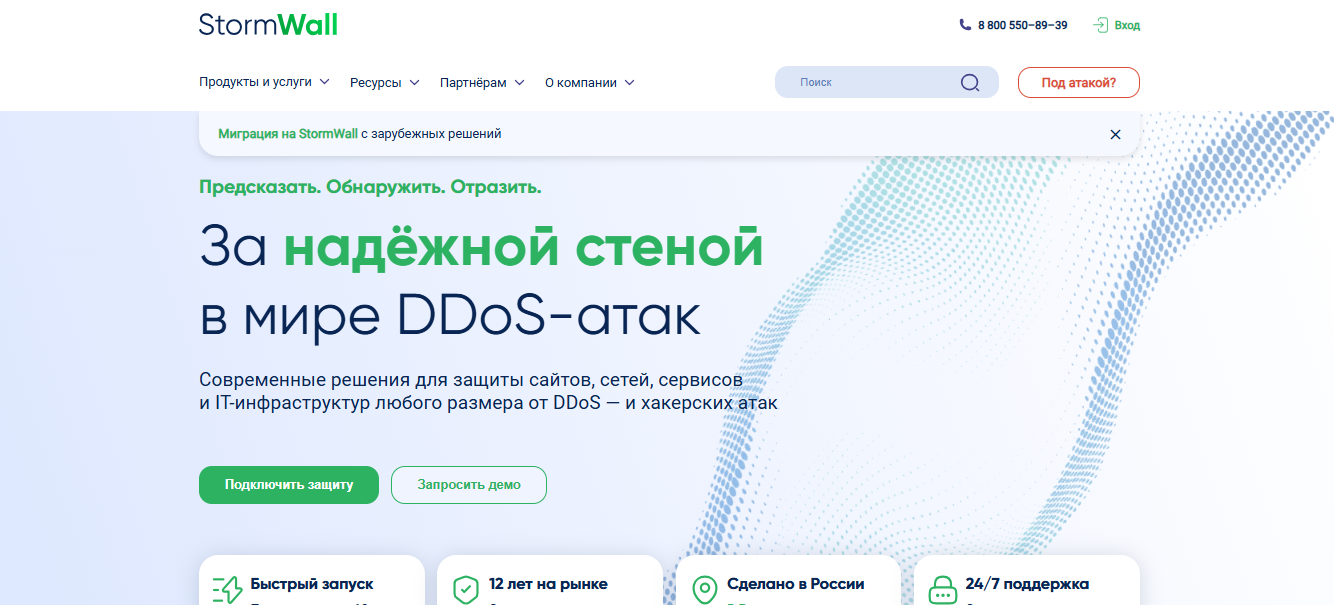Click the shield checkmark icon by 12 лет
The height and width of the screenshot is (605, 1334).
(466, 590)
